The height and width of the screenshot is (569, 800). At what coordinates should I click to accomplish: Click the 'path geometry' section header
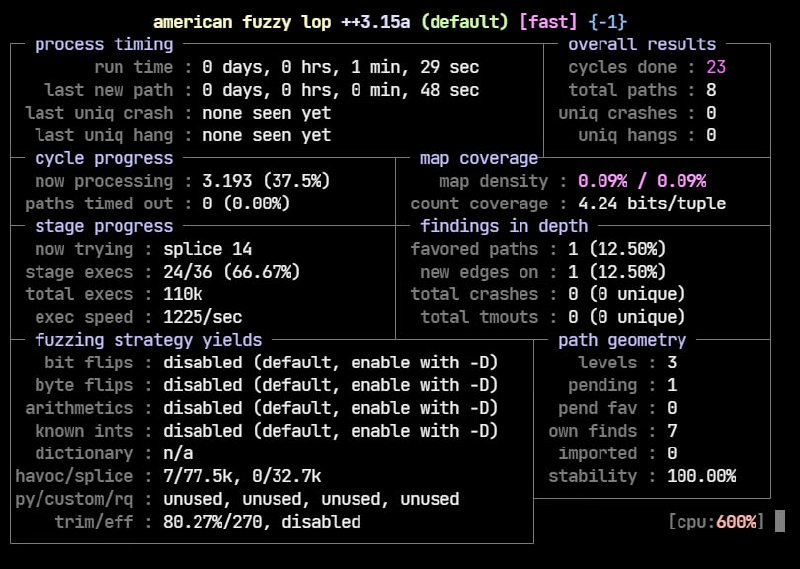click(x=622, y=340)
